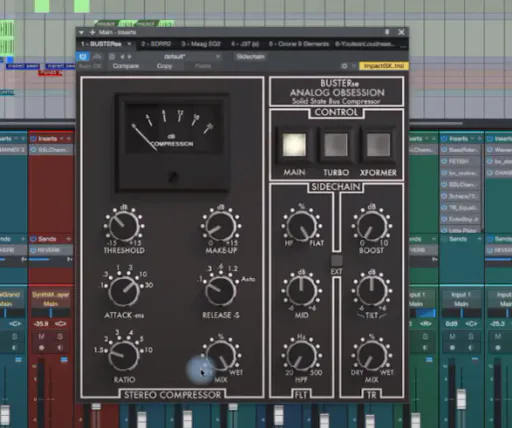Click the TILT knob
This screenshot has width=512, height=428.
pyautogui.click(x=372, y=291)
